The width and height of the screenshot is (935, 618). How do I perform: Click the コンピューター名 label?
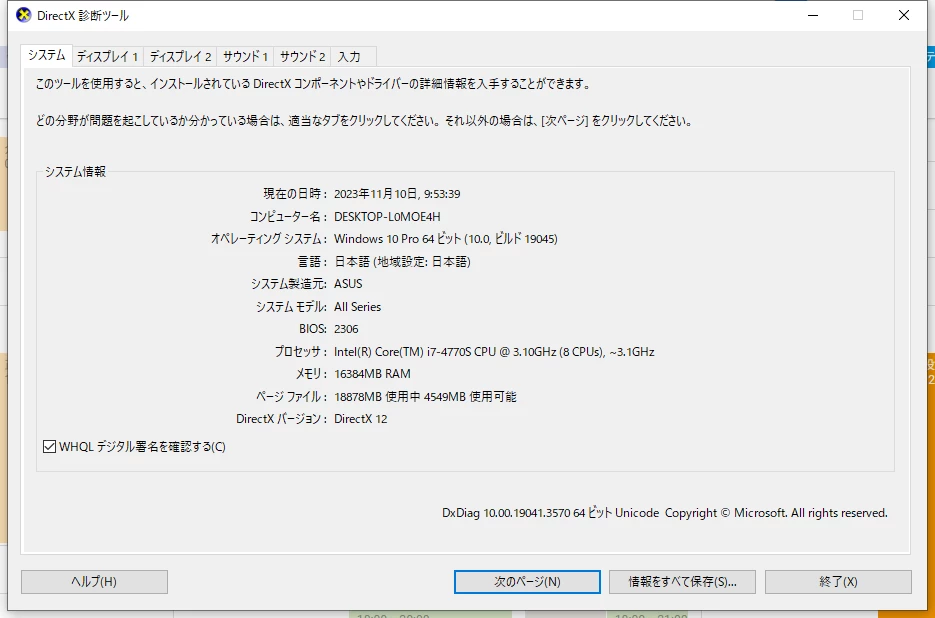pos(289,217)
